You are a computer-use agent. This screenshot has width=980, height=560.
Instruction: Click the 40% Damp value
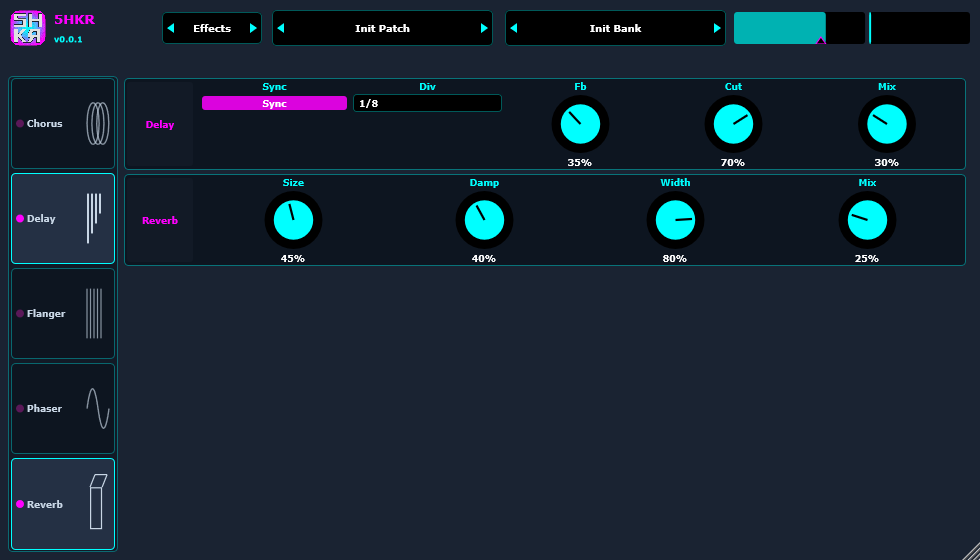point(484,259)
